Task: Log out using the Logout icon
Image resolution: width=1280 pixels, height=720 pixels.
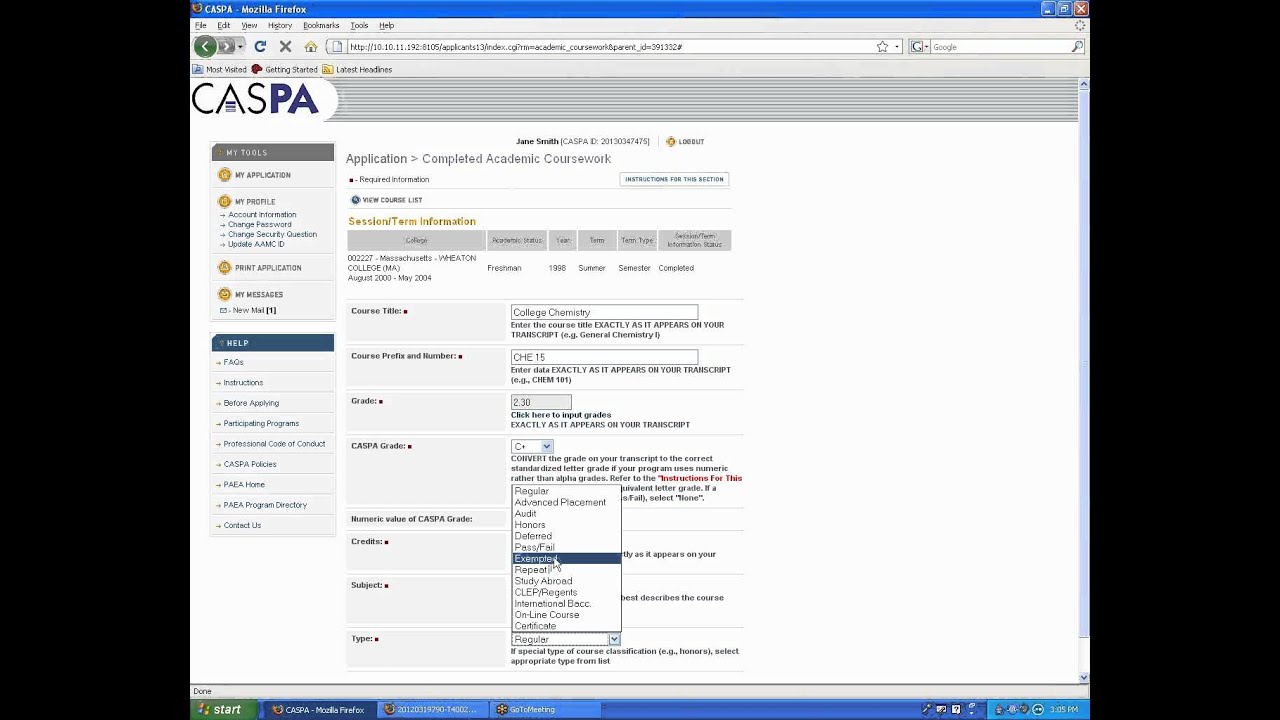Action: click(x=685, y=142)
